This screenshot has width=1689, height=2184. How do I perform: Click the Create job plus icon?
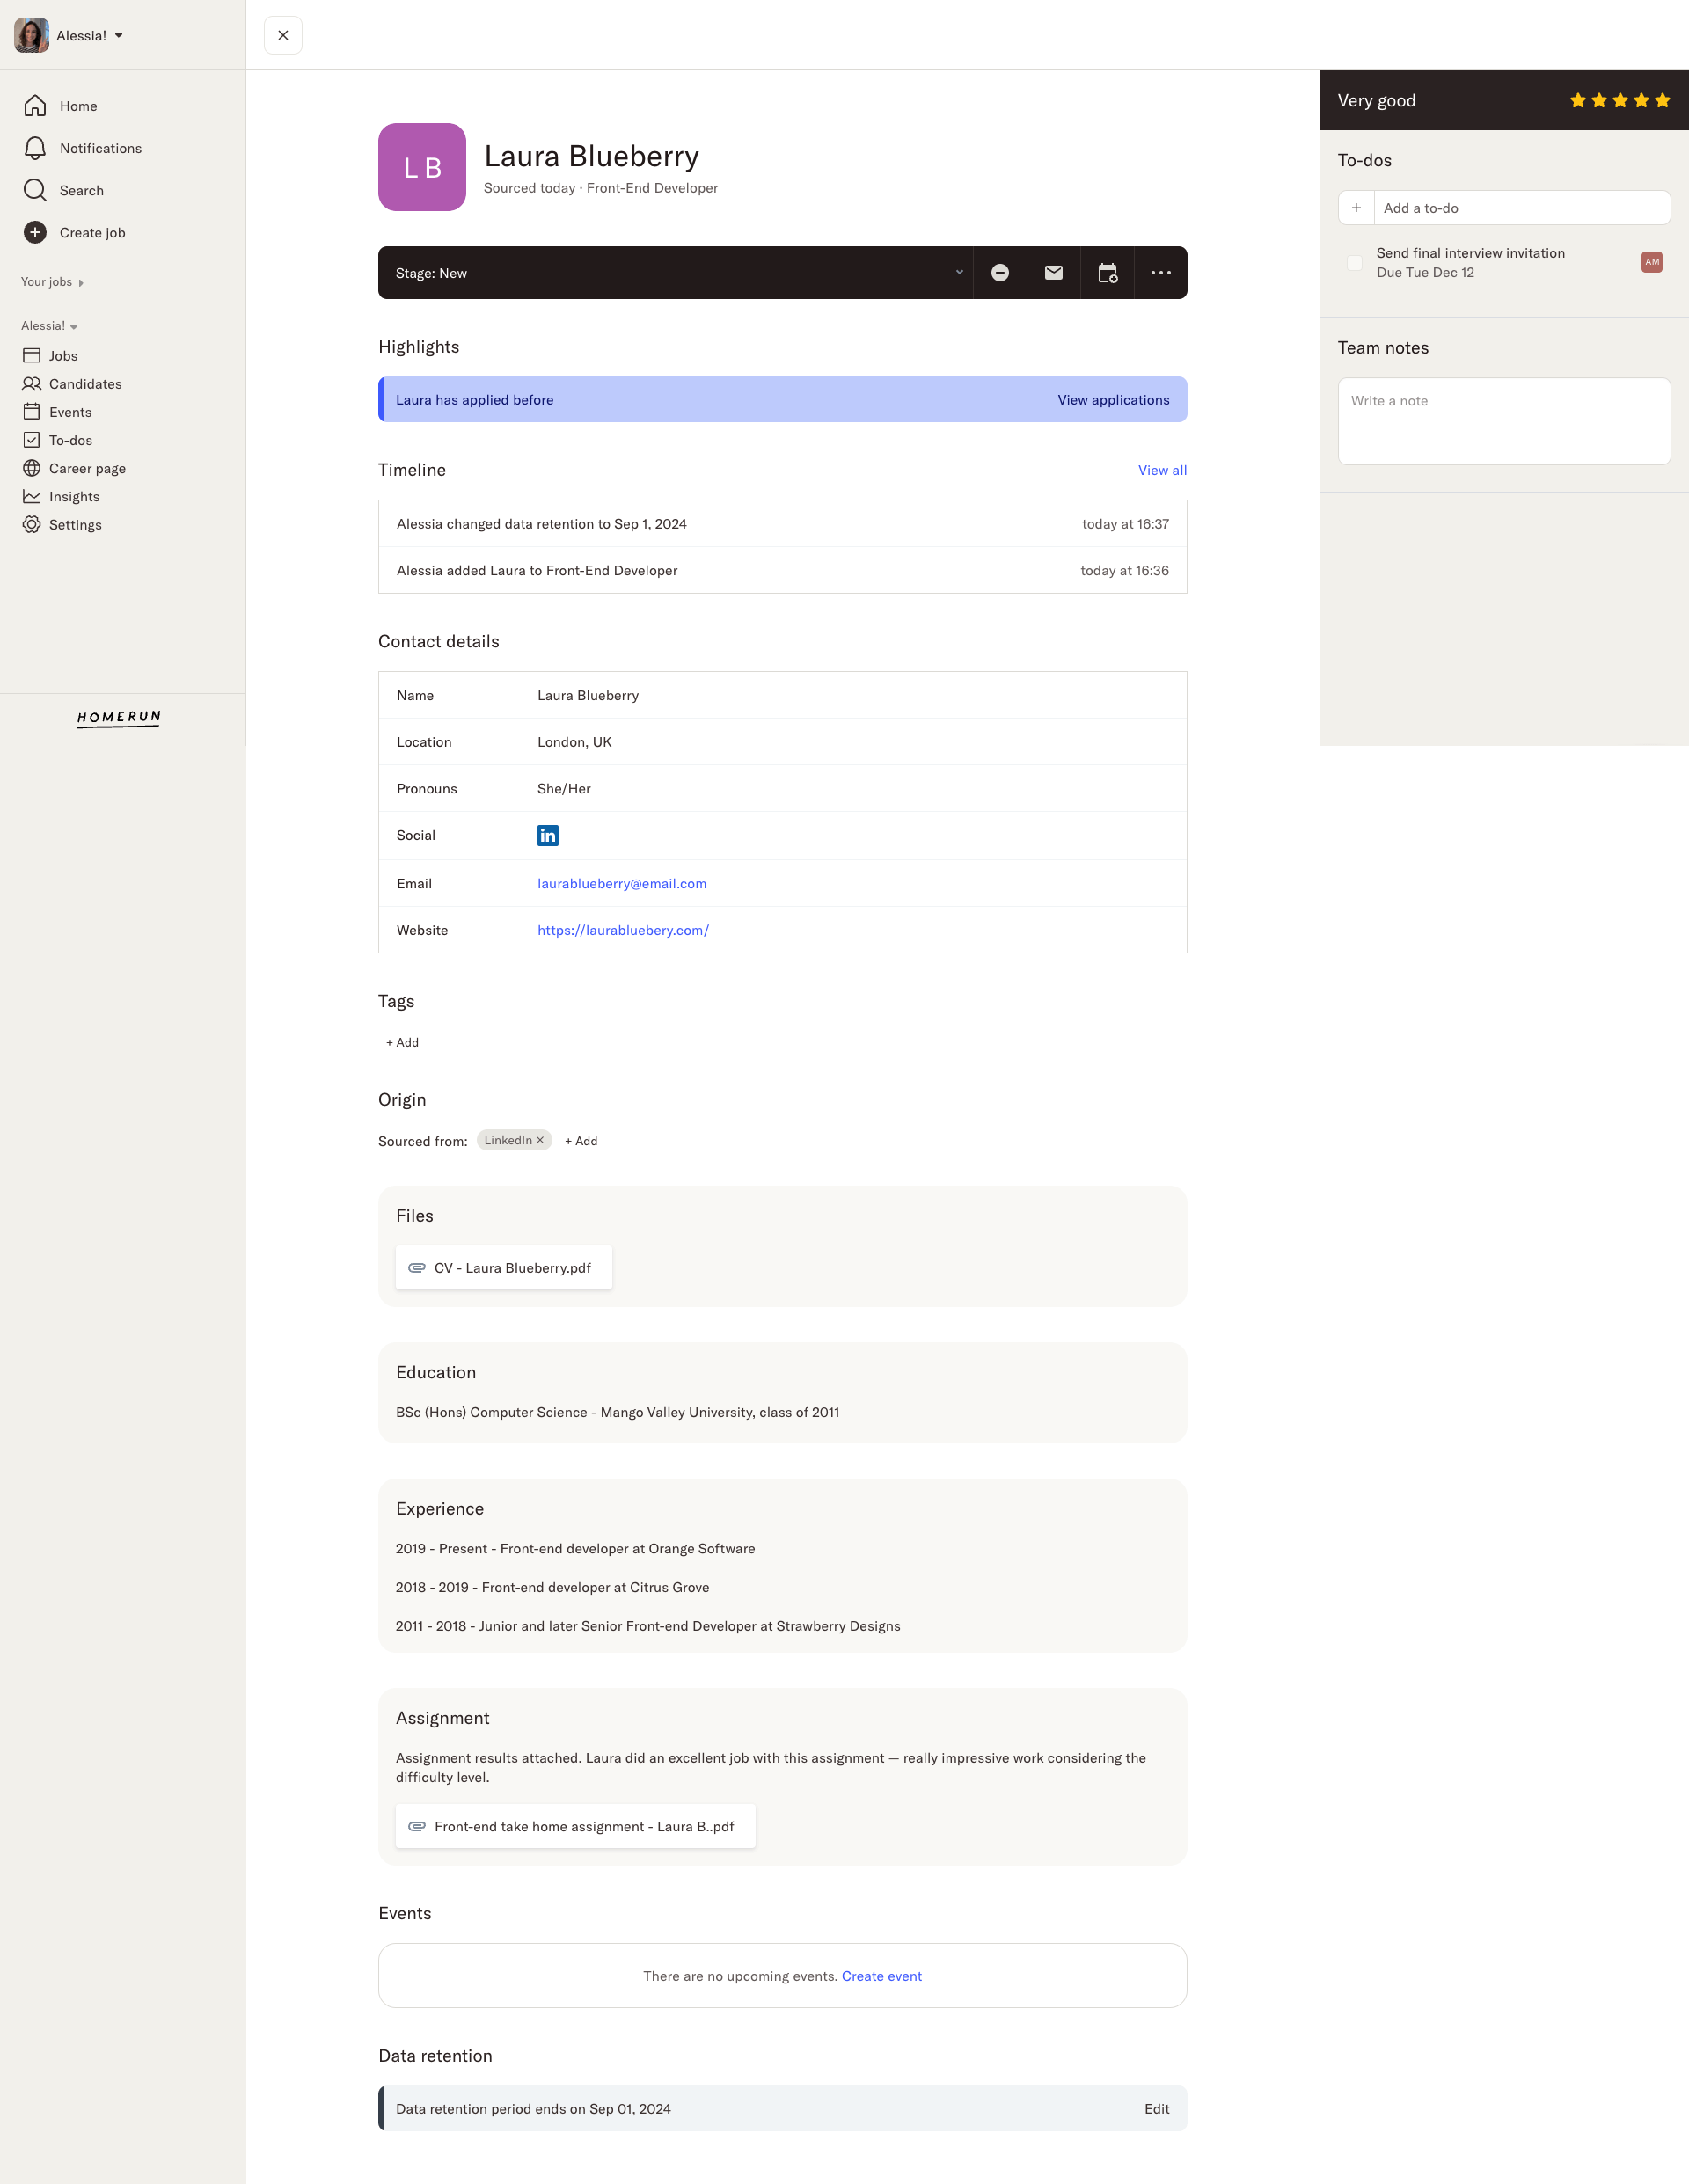click(35, 232)
